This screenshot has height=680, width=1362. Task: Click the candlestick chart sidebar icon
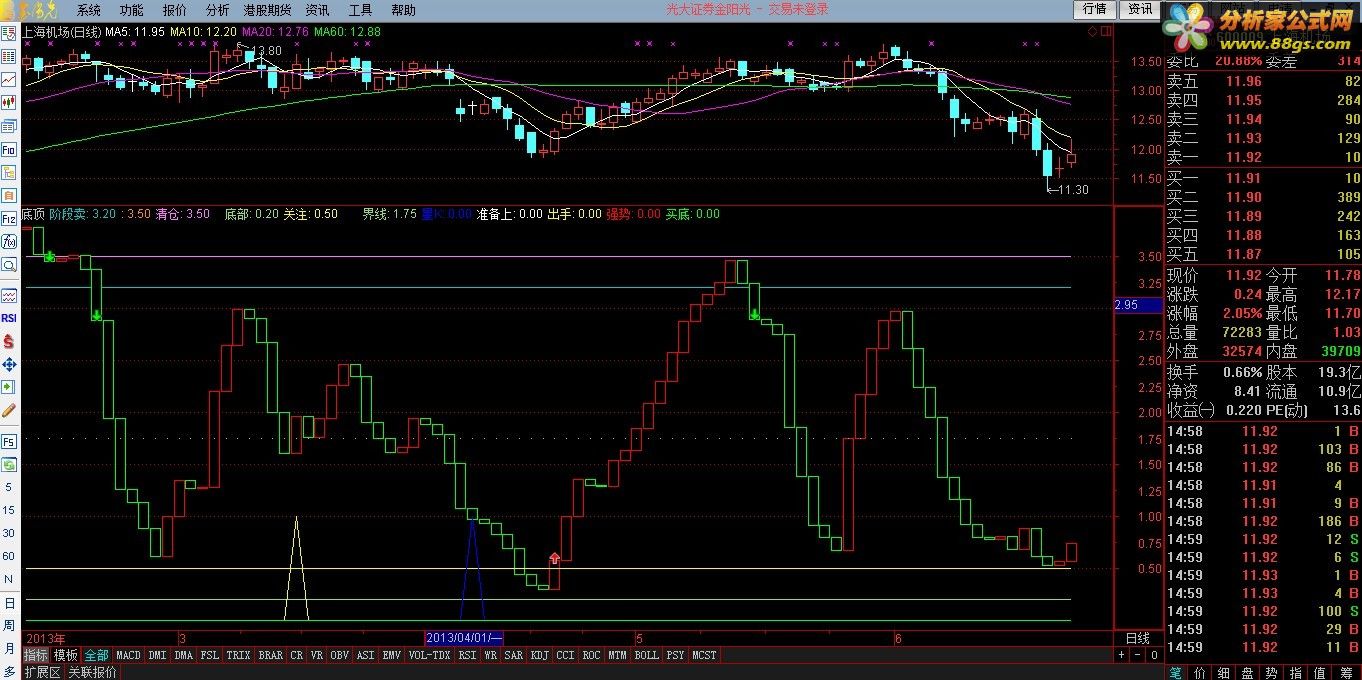pos(9,103)
